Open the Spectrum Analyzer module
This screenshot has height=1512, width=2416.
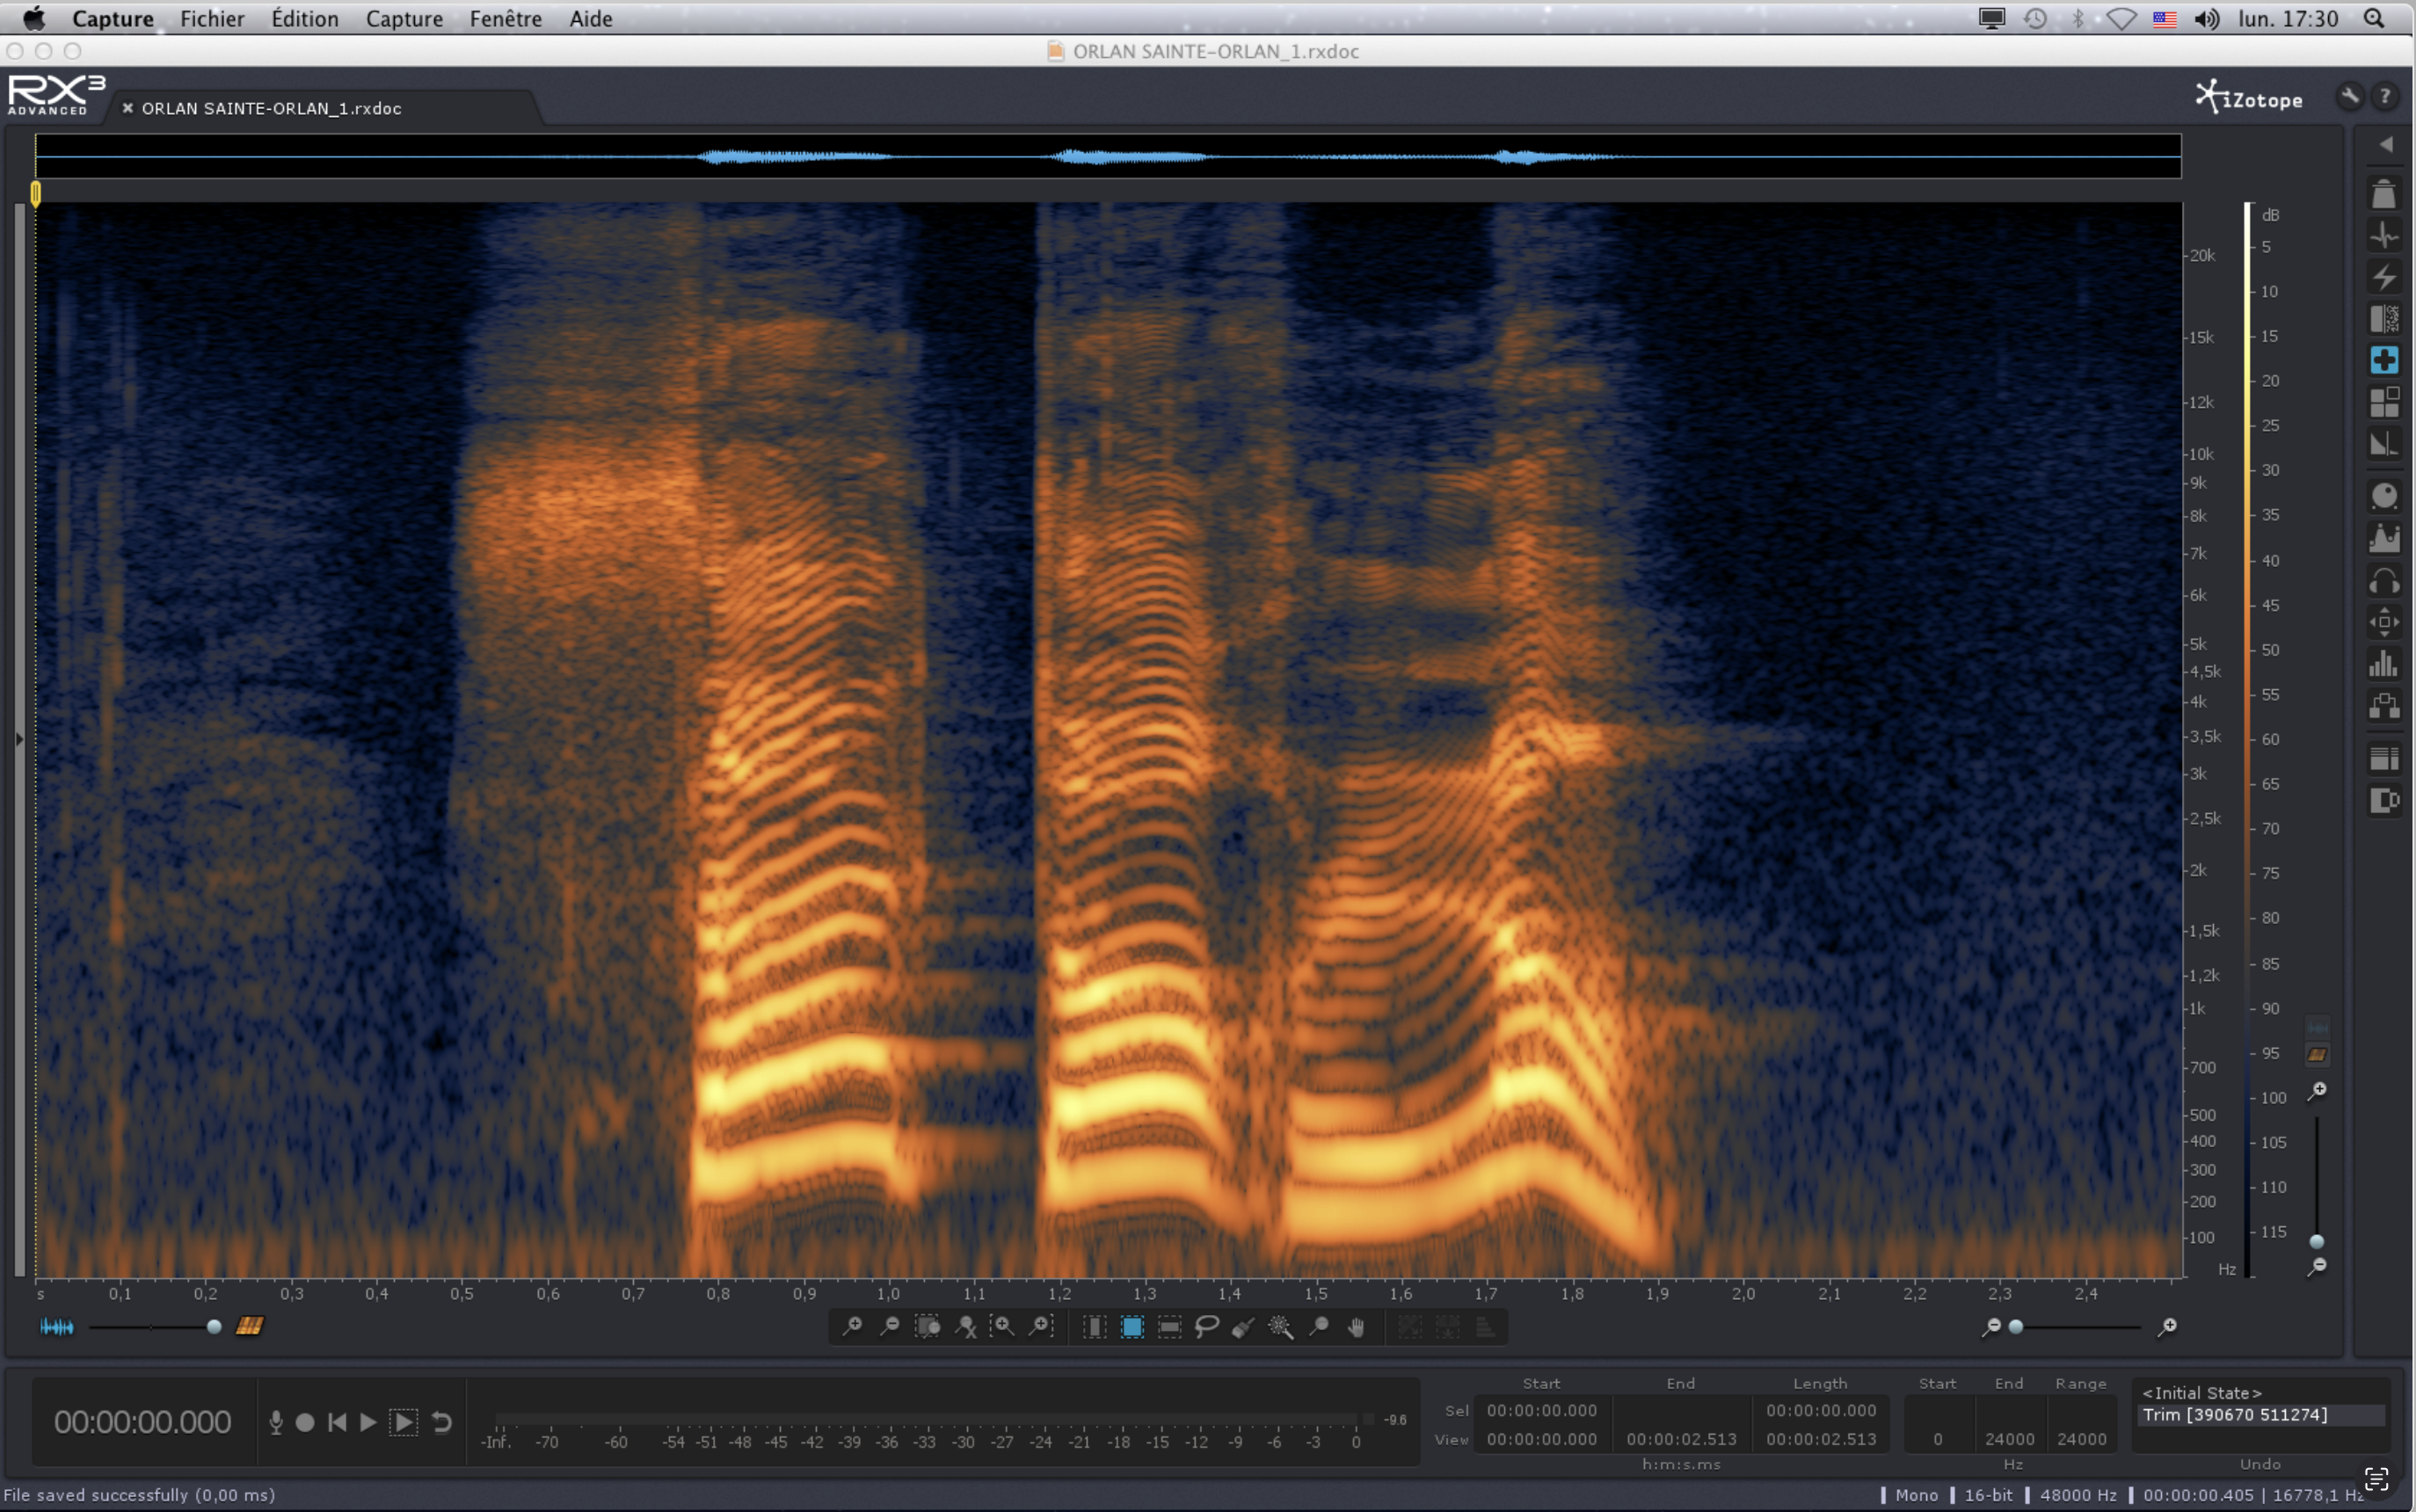click(x=2384, y=663)
